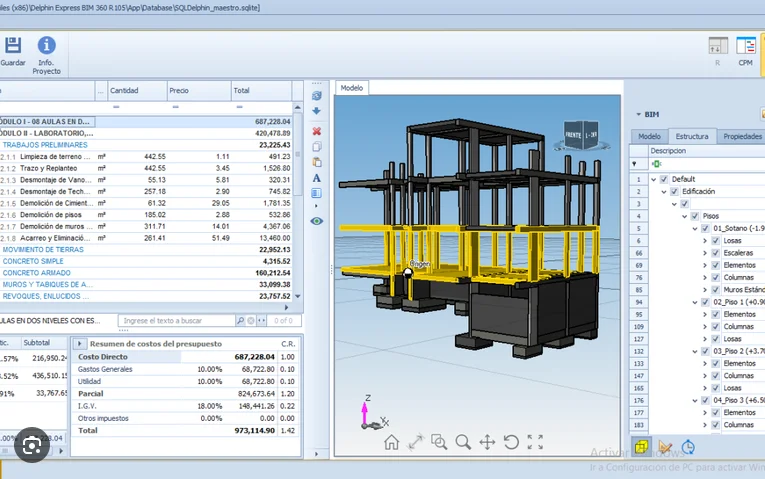Uncheck the Default checkbox
Image resolution: width=765 pixels, height=479 pixels.
click(x=664, y=179)
